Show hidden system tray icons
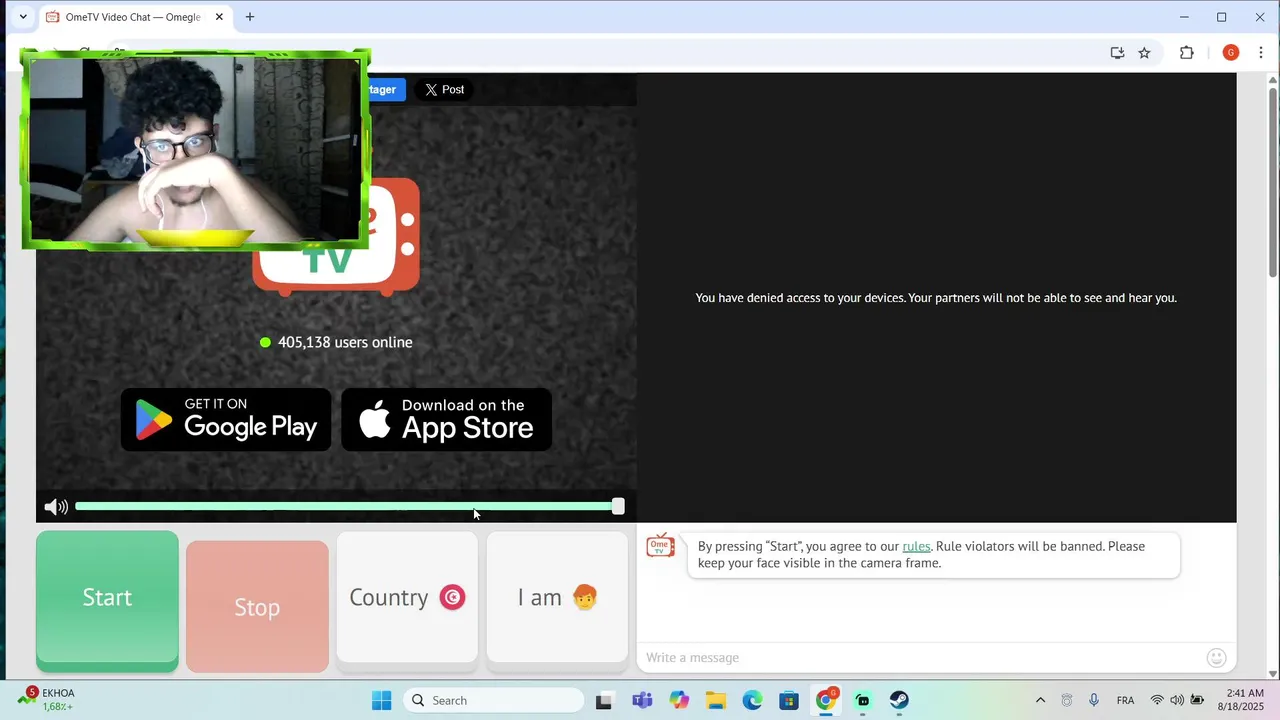This screenshot has height=720, width=1280. [1040, 700]
